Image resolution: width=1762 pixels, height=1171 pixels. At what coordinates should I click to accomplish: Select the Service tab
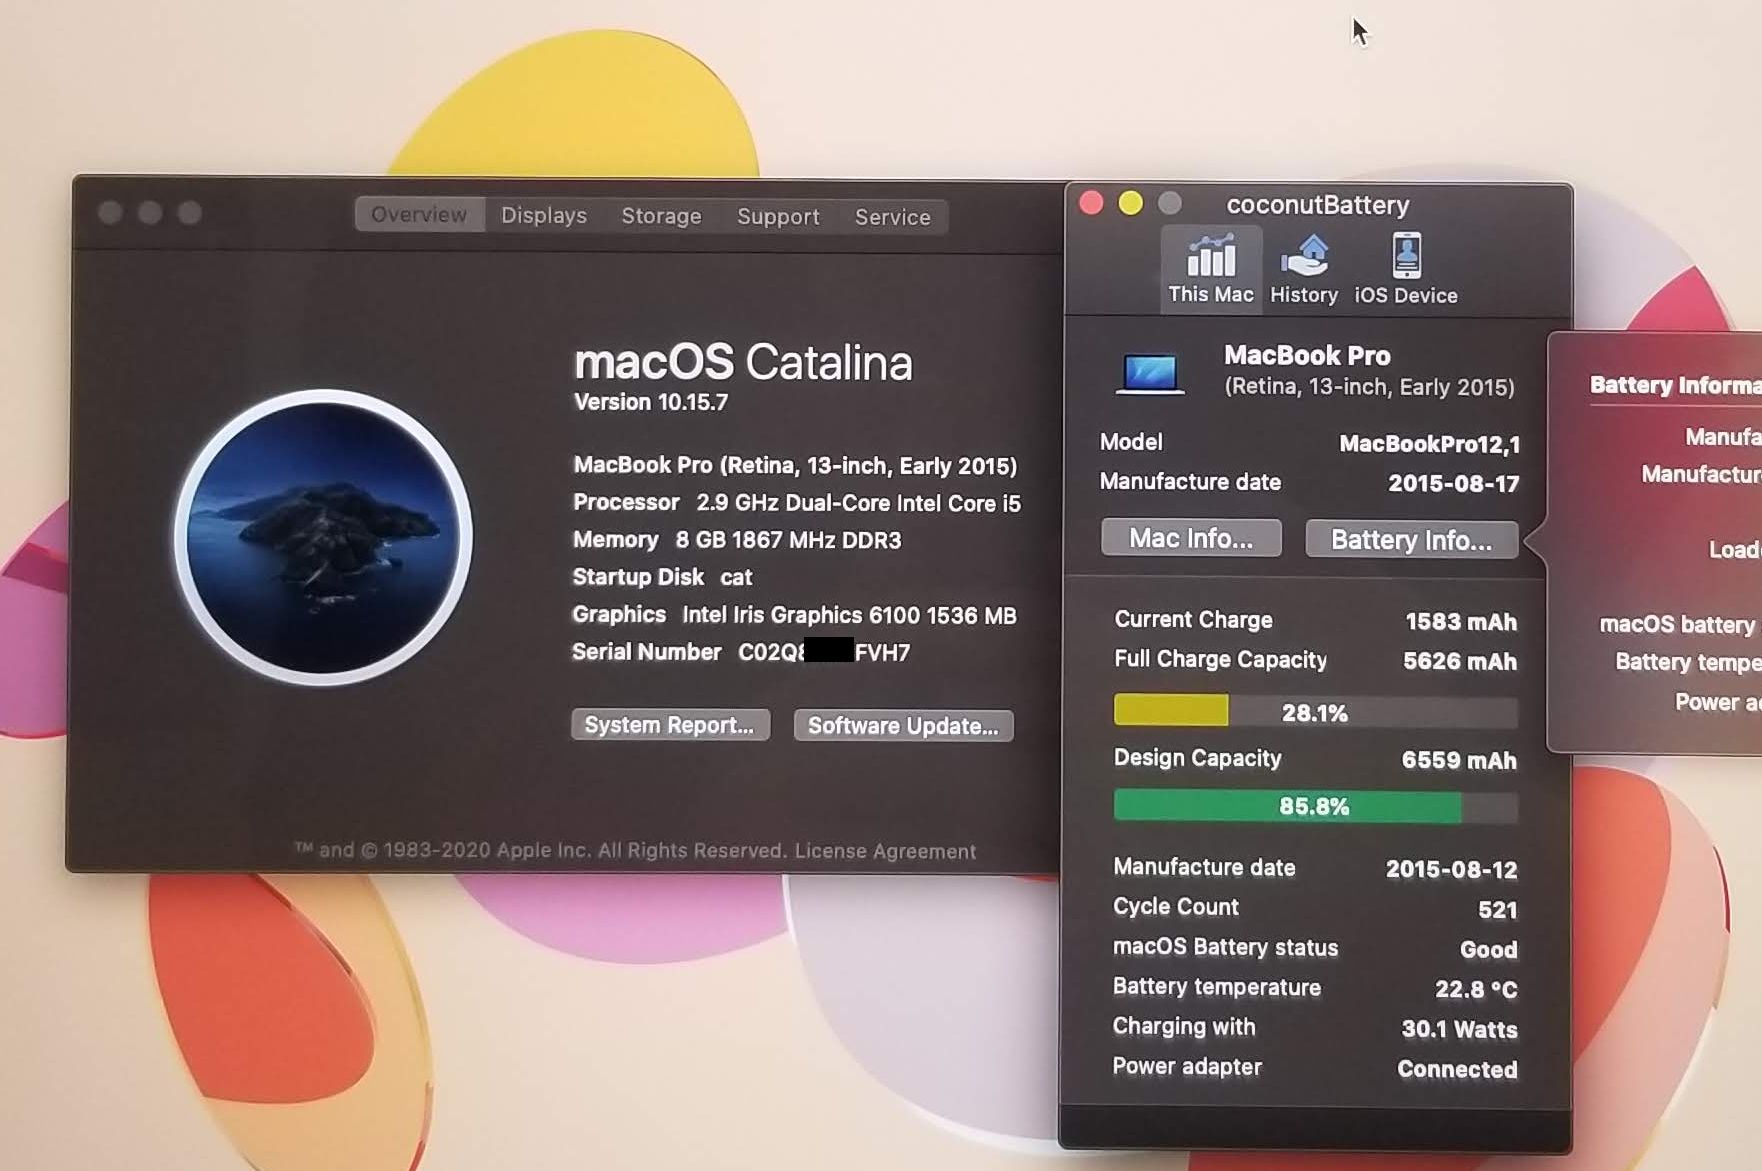(x=892, y=217)
